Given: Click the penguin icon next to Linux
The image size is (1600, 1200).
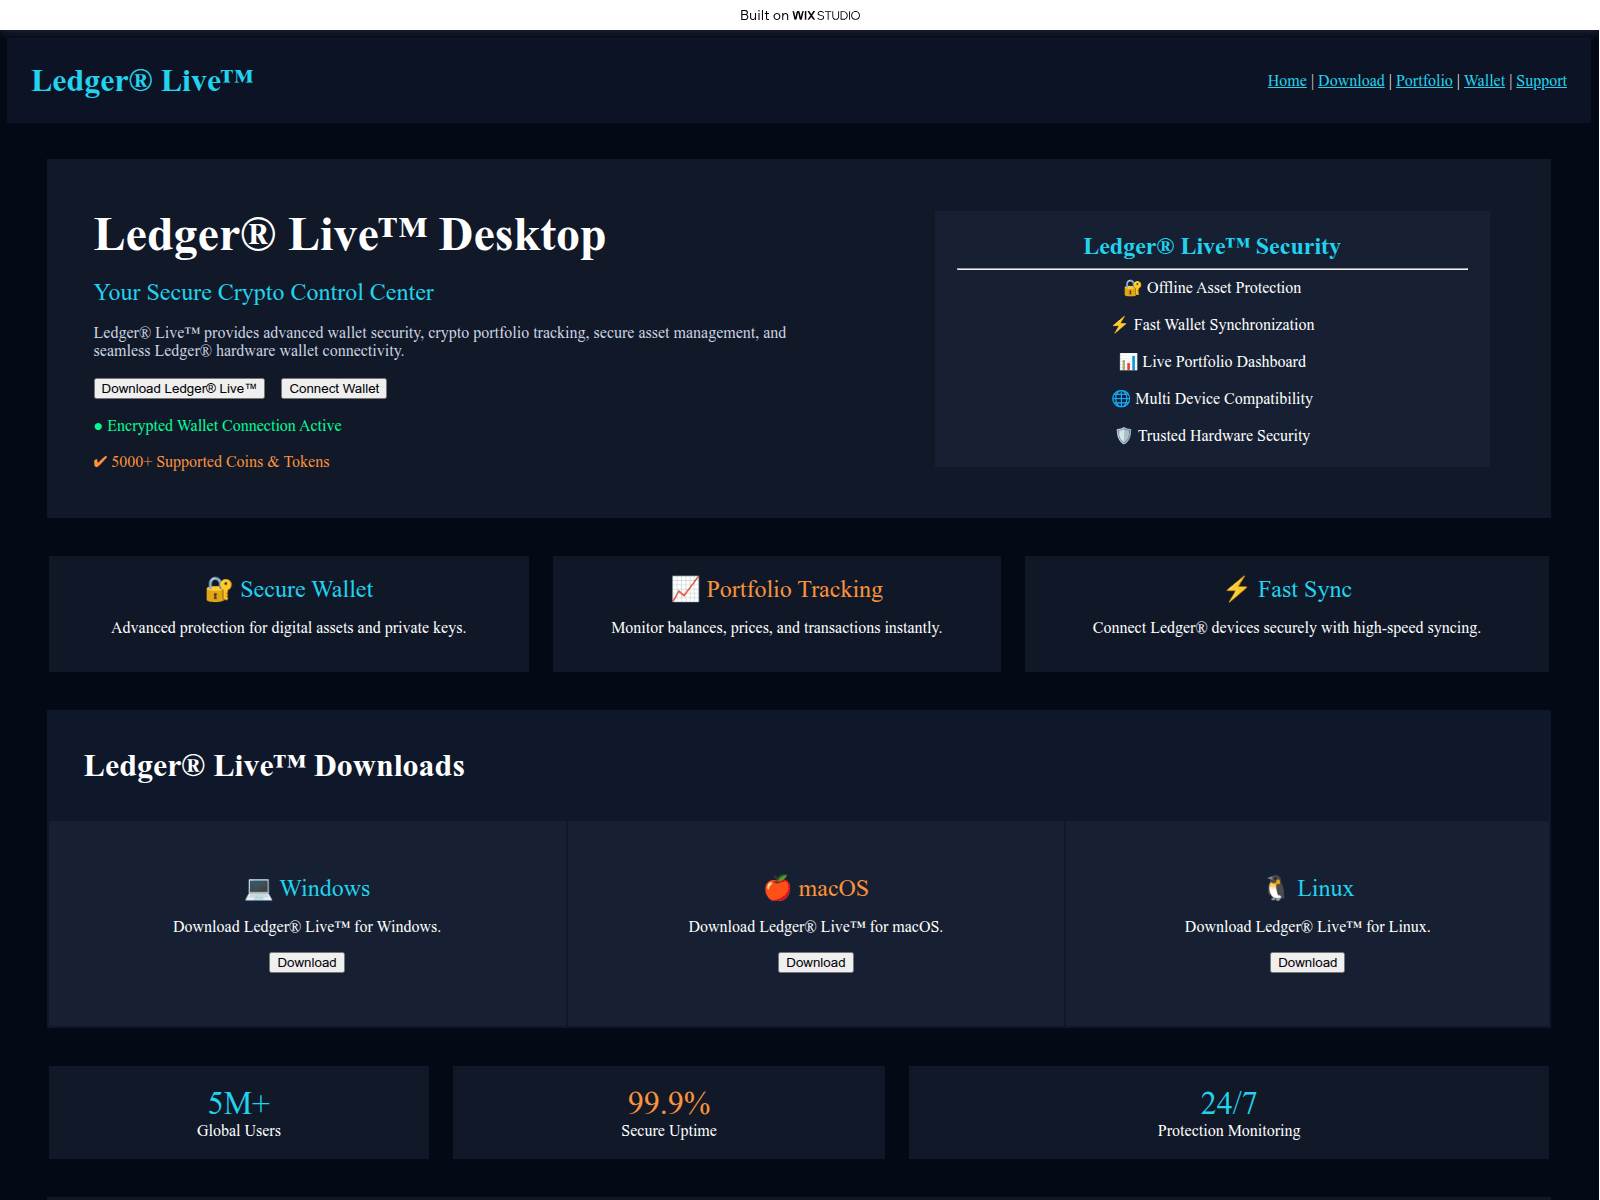Looking at the screenshot, I should 1276,888.
